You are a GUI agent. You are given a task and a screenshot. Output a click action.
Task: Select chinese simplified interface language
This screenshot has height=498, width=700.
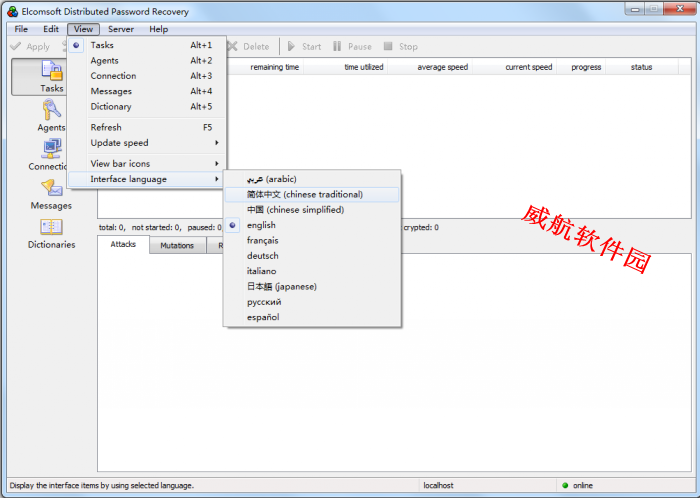[312, 210]
